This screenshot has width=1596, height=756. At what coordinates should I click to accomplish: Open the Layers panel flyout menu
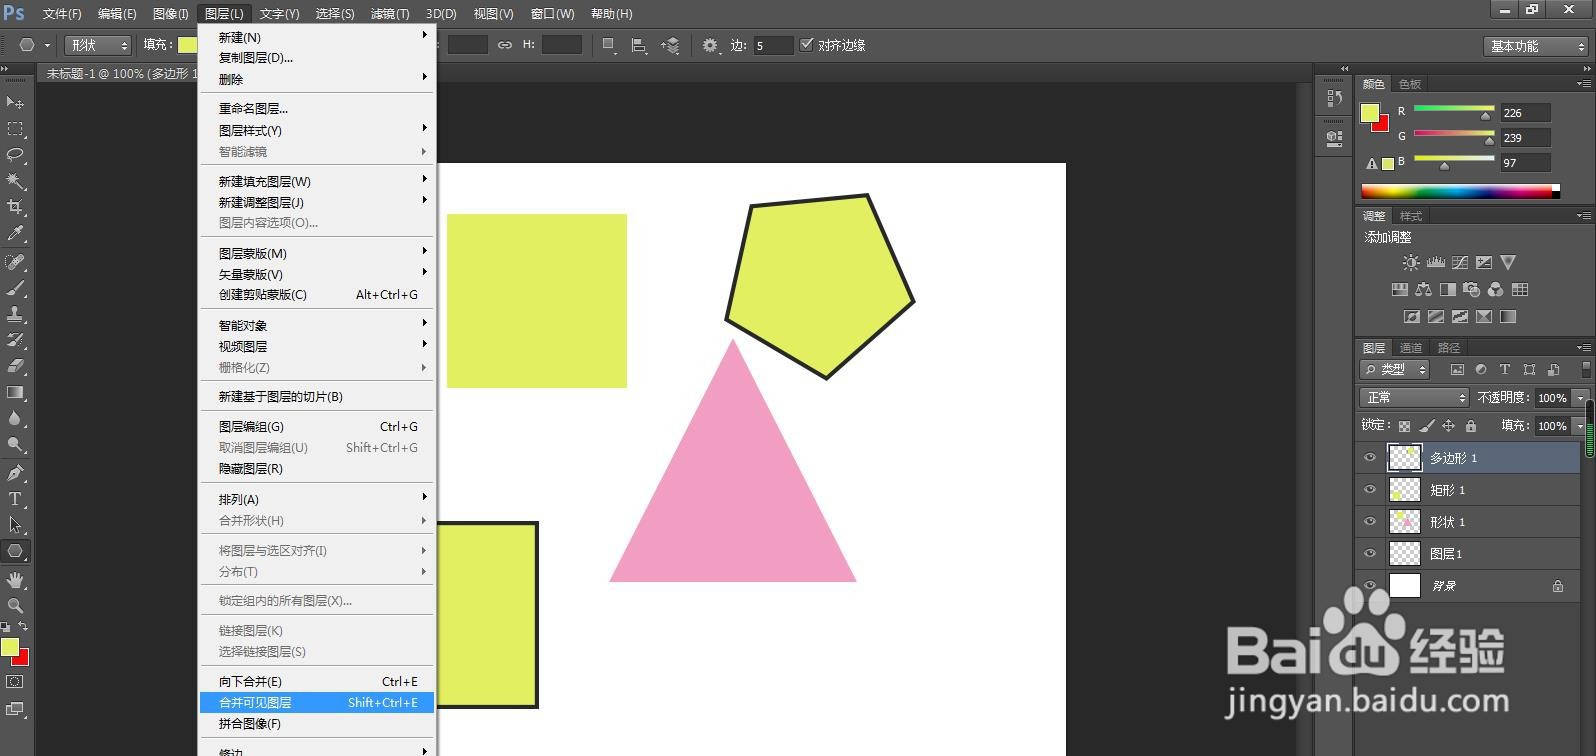(x=1583, y=348)
